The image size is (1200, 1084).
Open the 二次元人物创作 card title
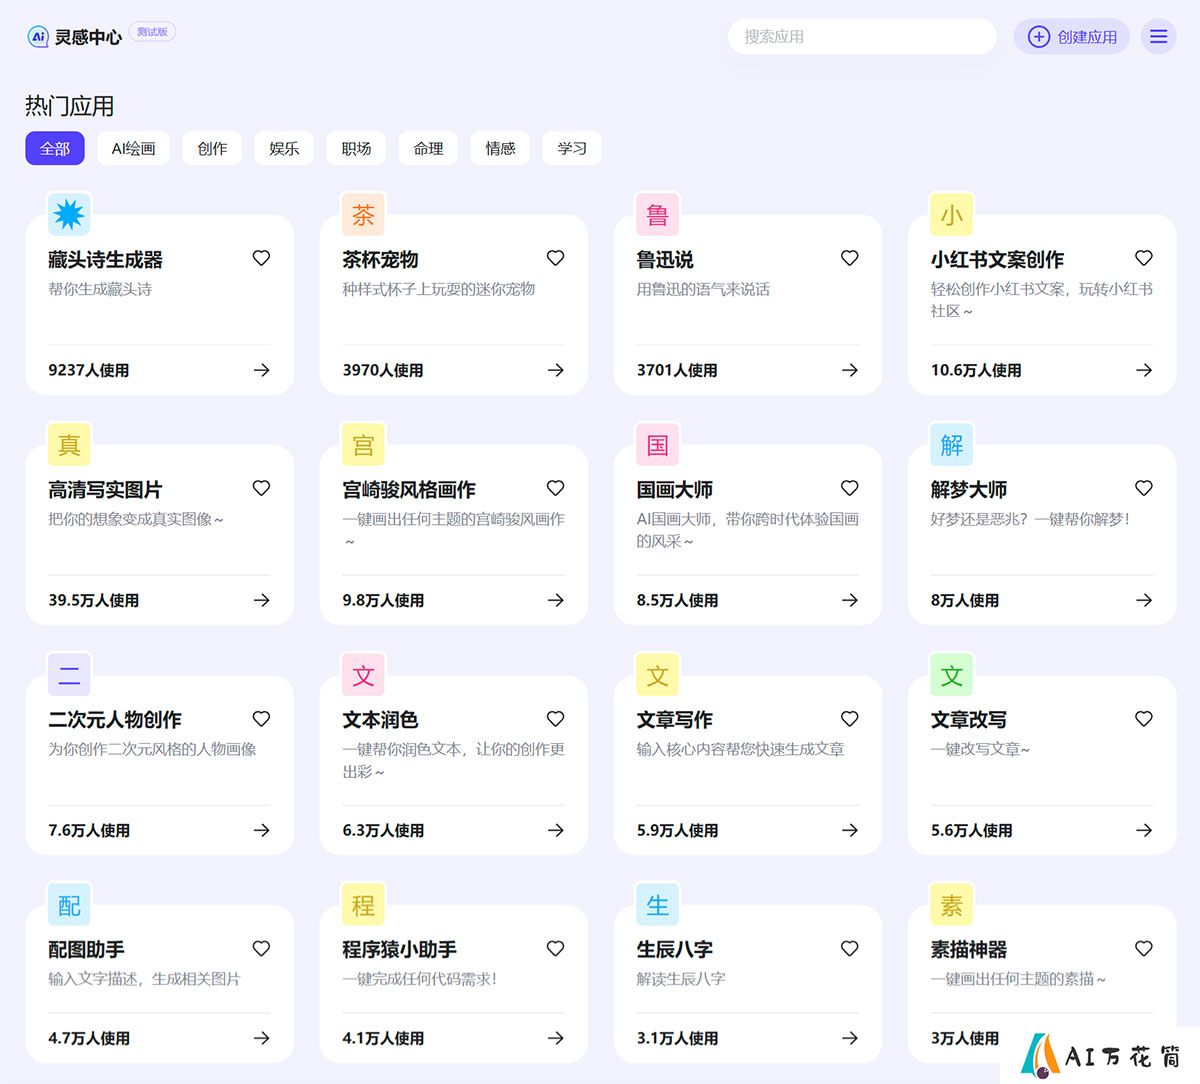pos(115,720)
